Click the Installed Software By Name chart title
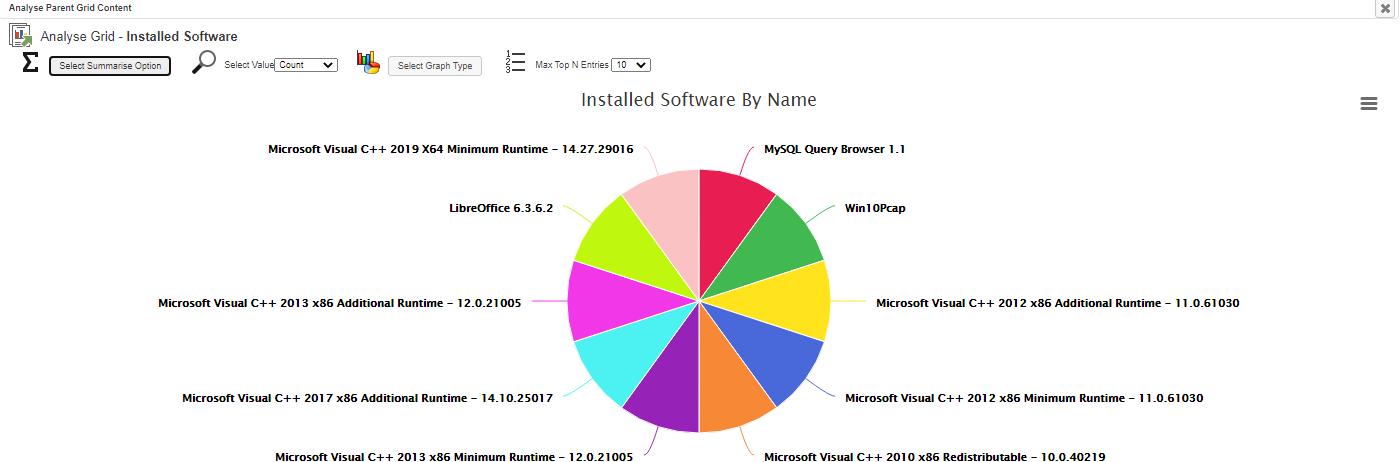This screenshot has width=1400, height=462. coord(699,100)
